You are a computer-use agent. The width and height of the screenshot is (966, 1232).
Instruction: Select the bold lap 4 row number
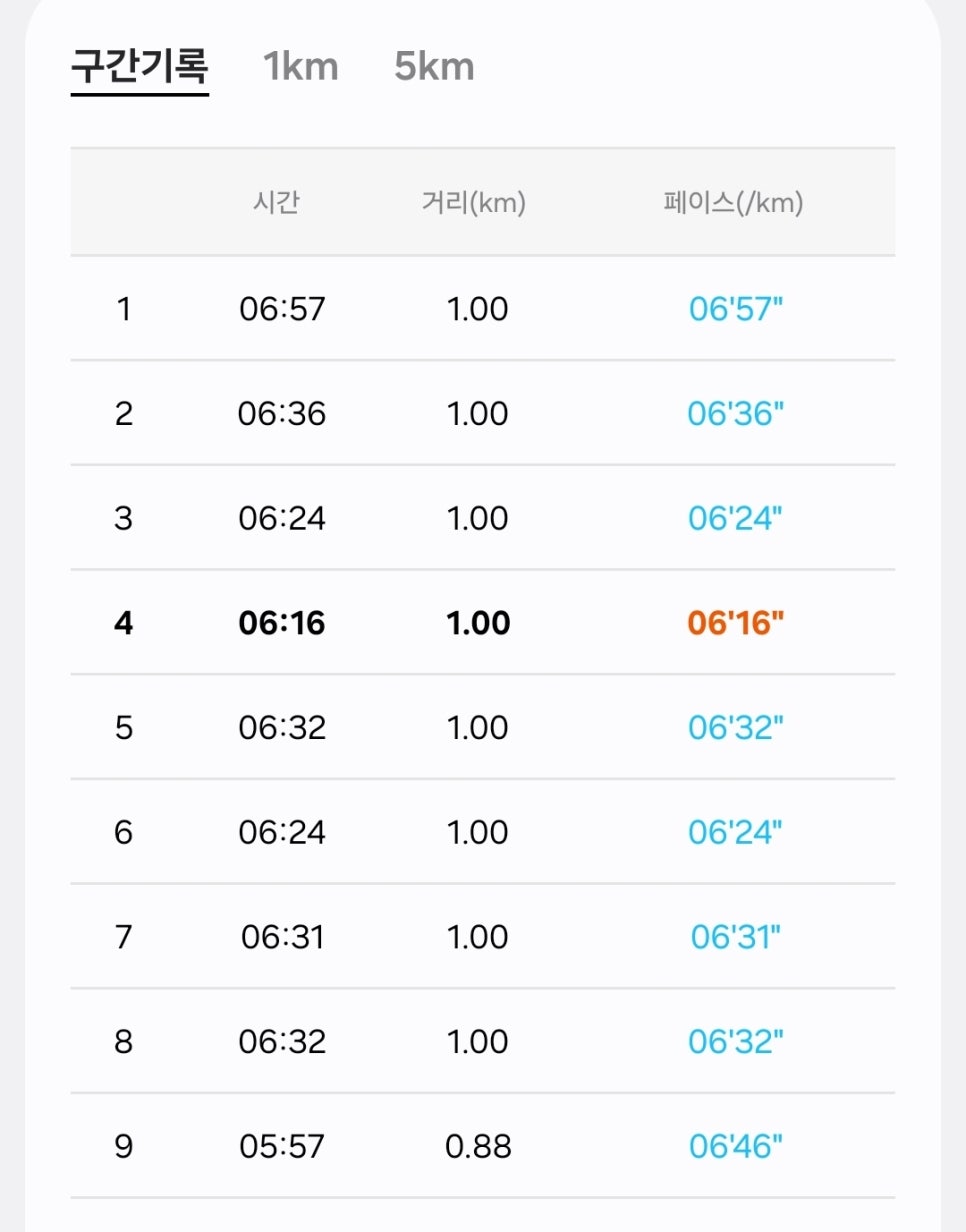tap(123, 623)
